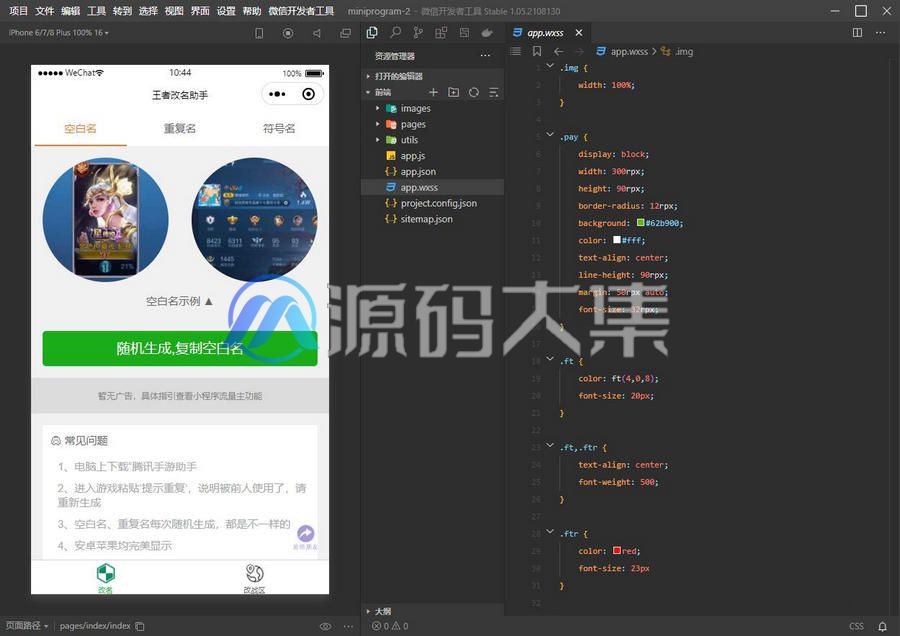Viewport: 900px width, 636px height.
Task: Open the Extensions panel icon
Action: pyautogui.click(x=441, y=33)
